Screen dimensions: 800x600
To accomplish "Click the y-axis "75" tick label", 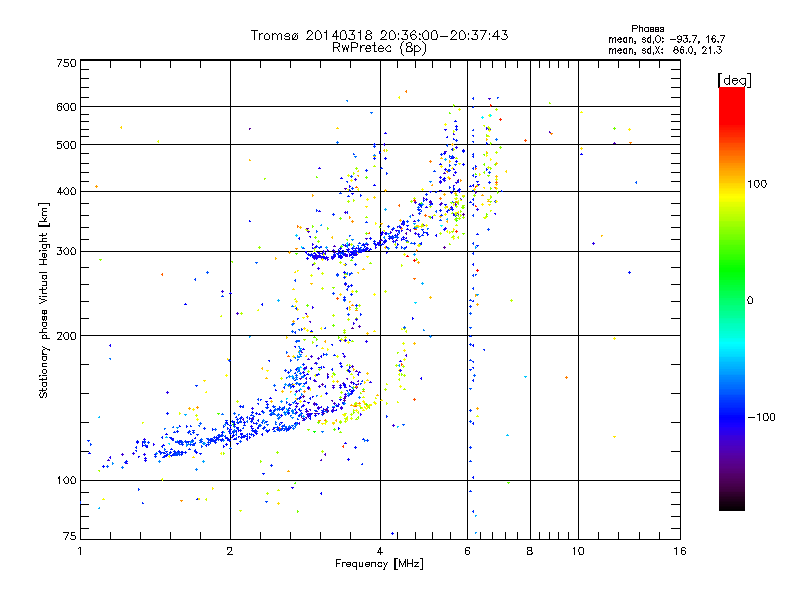I will 70,536.
